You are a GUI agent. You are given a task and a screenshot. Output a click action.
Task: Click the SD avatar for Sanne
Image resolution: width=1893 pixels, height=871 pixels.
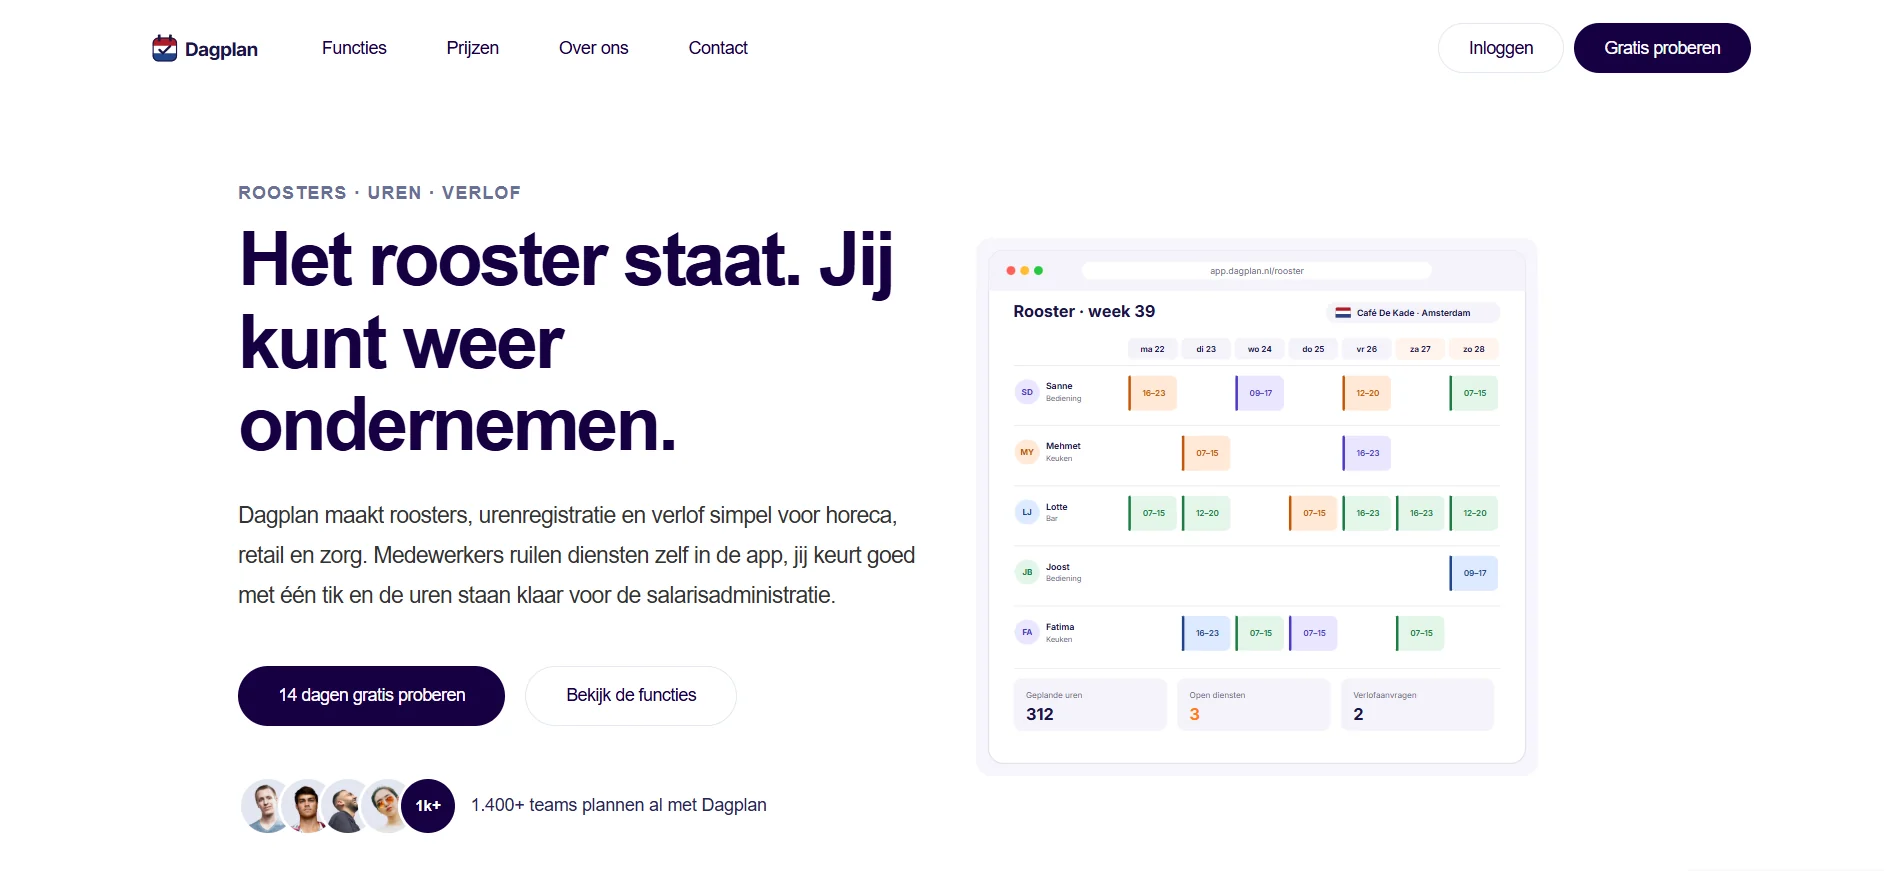1027,392
